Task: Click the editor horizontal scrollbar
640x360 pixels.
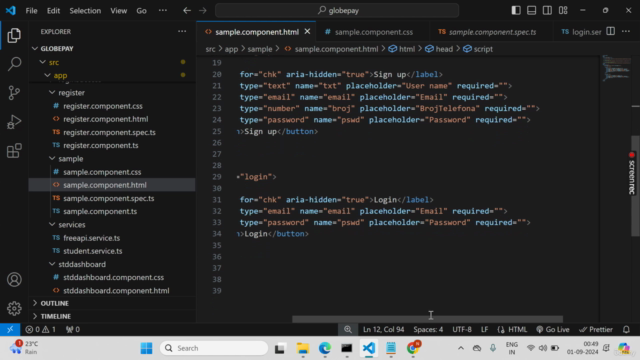Action: [x=427, y=319]
